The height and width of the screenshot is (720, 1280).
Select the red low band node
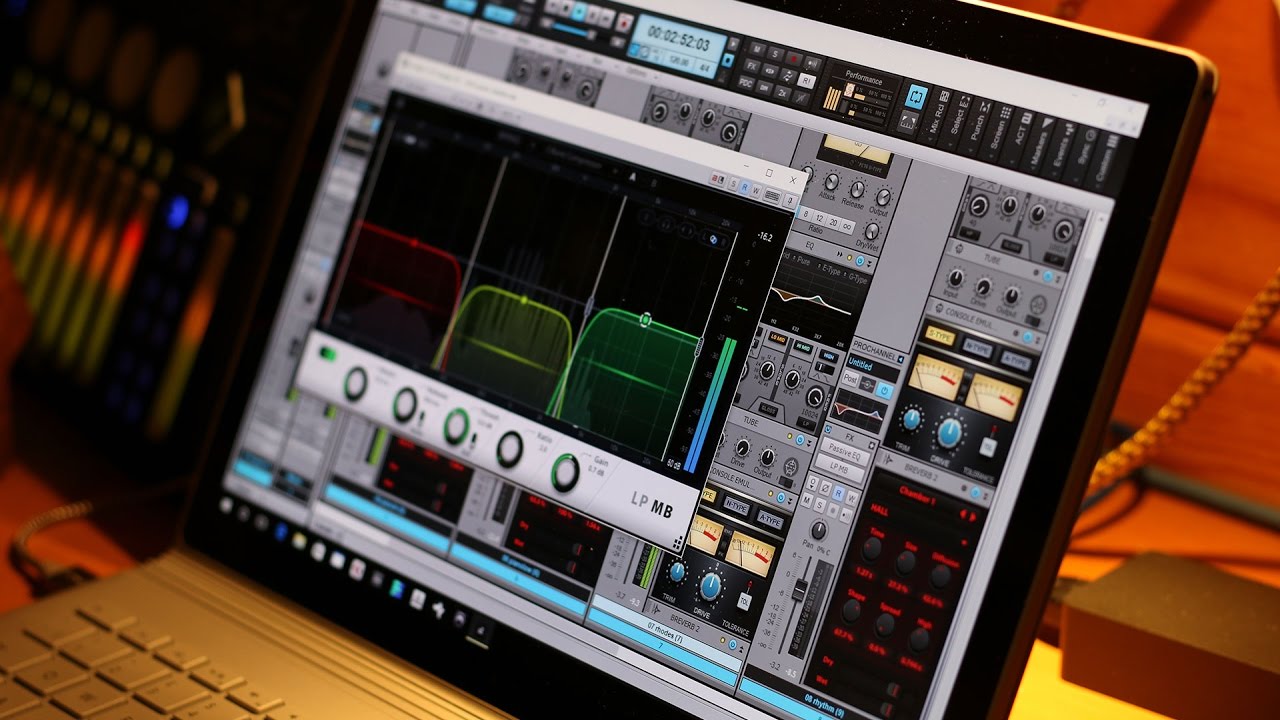point(415,242)
